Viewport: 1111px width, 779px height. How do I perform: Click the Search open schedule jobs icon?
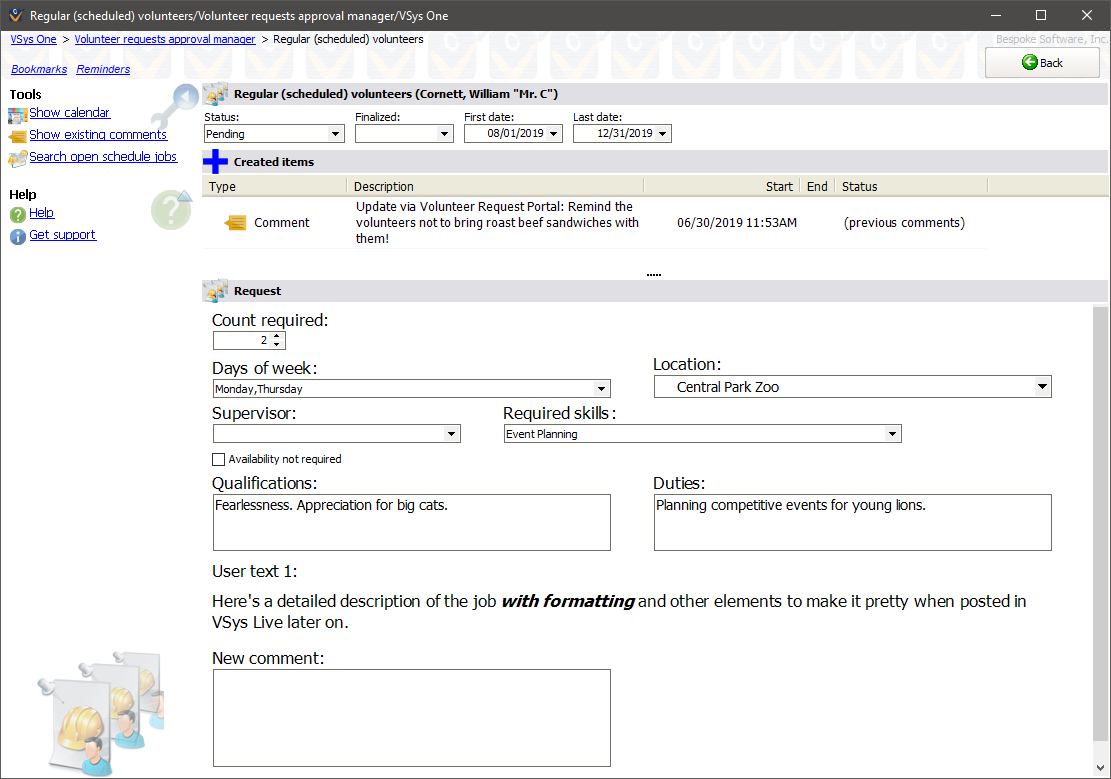click(x=18, y=158)
